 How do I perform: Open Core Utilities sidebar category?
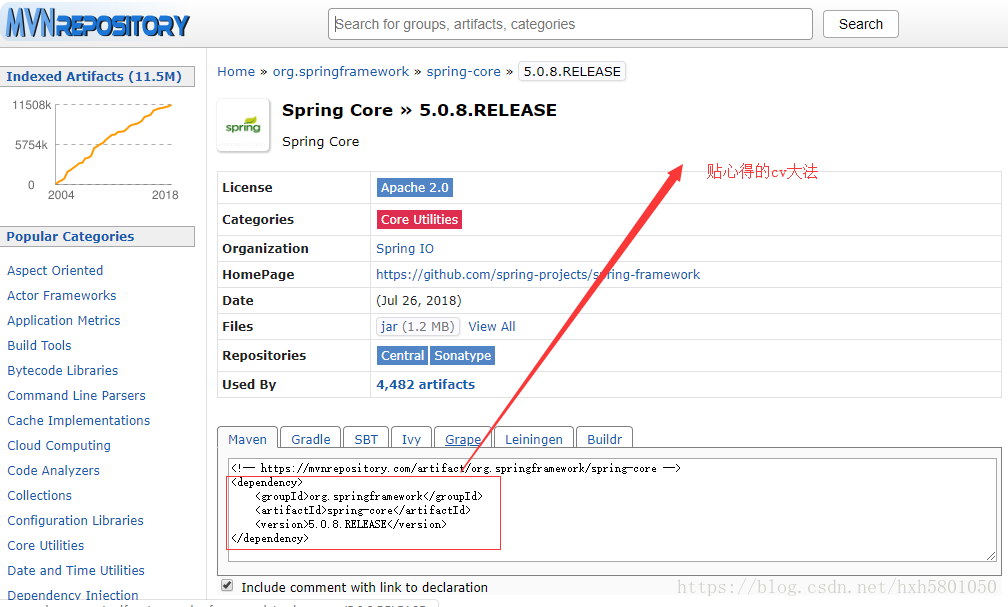tap(46, 547)
